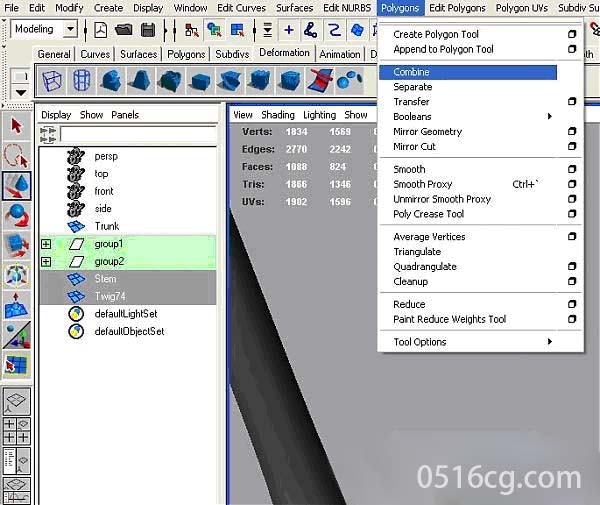The width and height of the screenshot is (600, 505).
Task: Open Reduce options box
Action: [572, 304]
